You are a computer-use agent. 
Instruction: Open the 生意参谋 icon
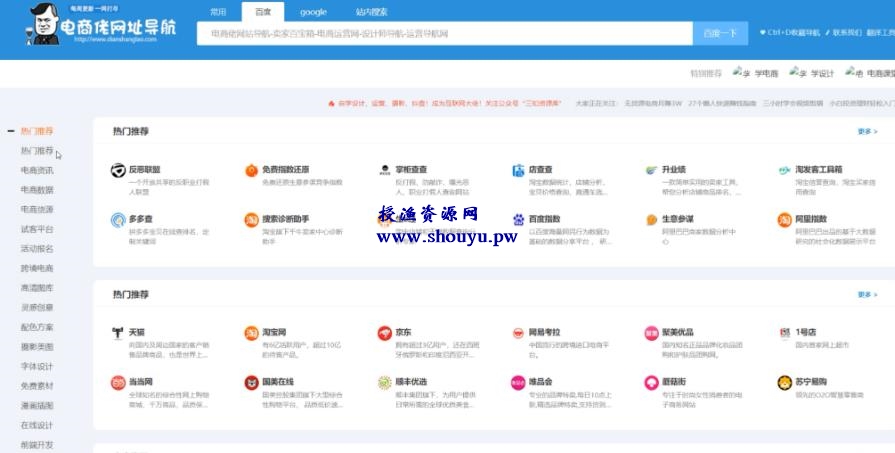pos(651,220)
